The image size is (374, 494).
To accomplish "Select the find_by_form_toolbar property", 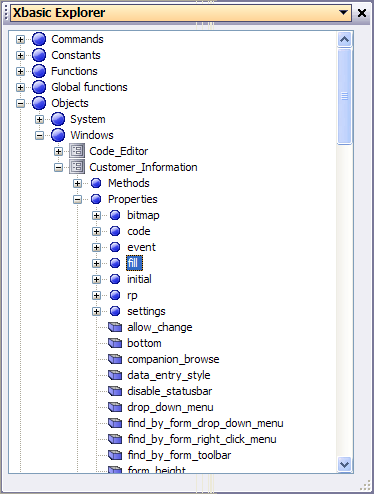I will 179,455.
